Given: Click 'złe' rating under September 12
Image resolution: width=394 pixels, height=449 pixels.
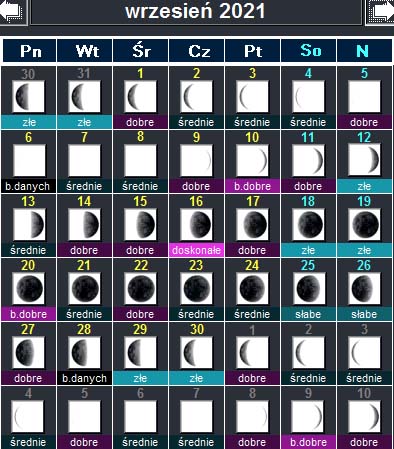Looking at the screenshot, I should pyautogui.click(x=364, y=186).
